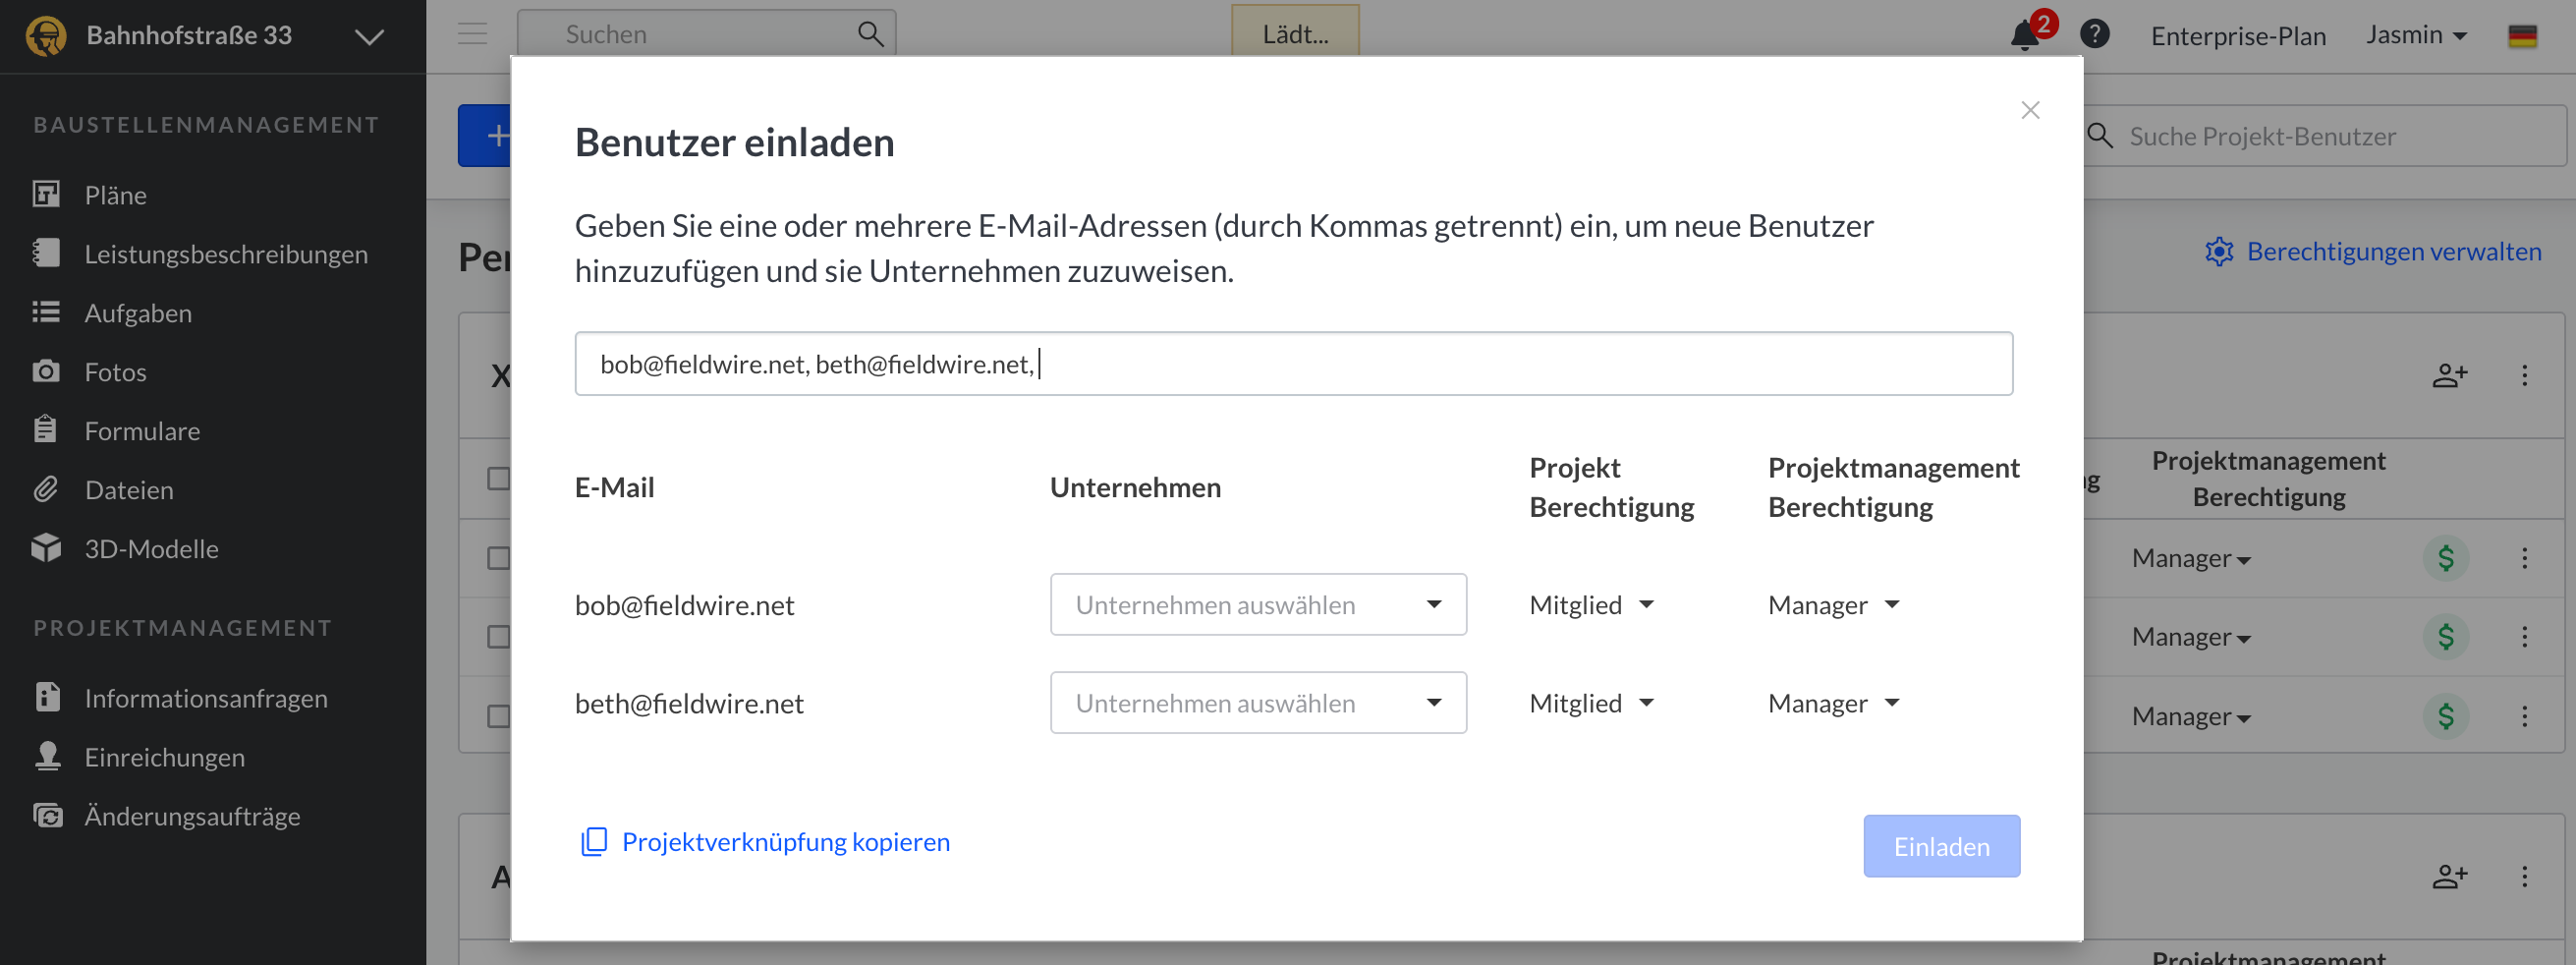This screenshot has height=965, width=2576.
Task: Toggle the header select-all checkbox
Action: tap(498, 478)
